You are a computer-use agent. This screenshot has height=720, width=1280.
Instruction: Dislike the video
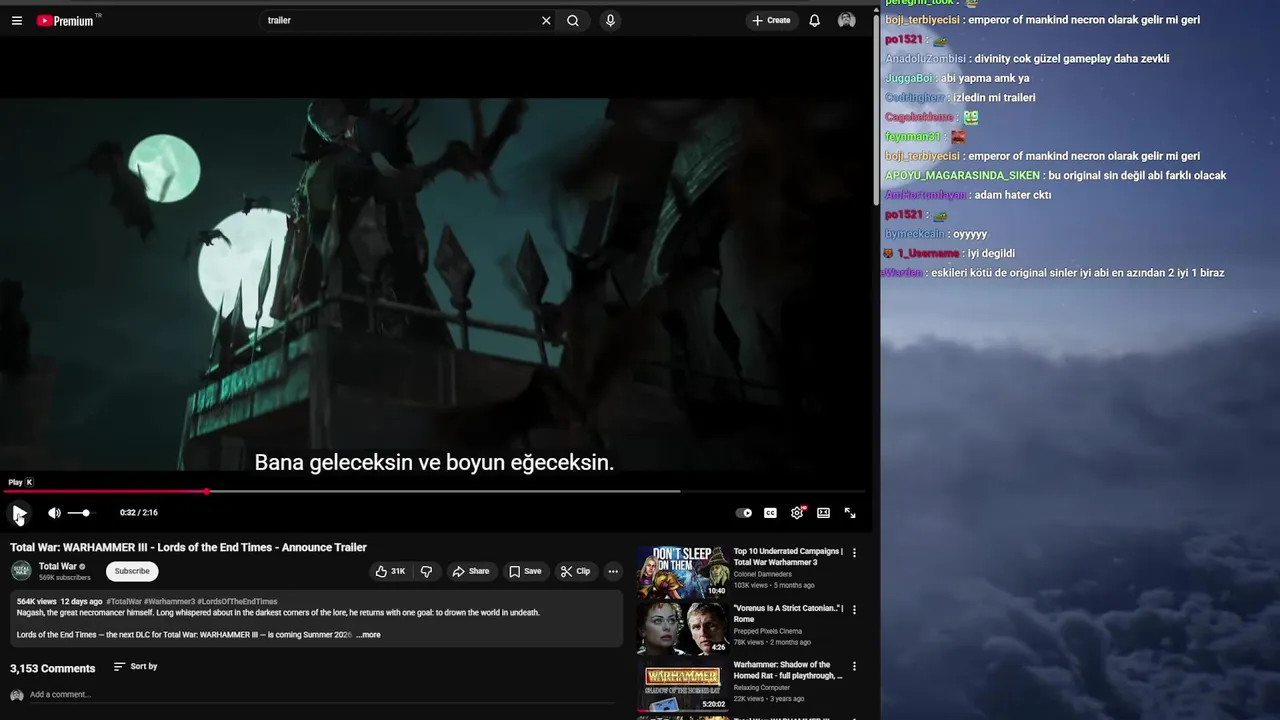tap(426, 571)
